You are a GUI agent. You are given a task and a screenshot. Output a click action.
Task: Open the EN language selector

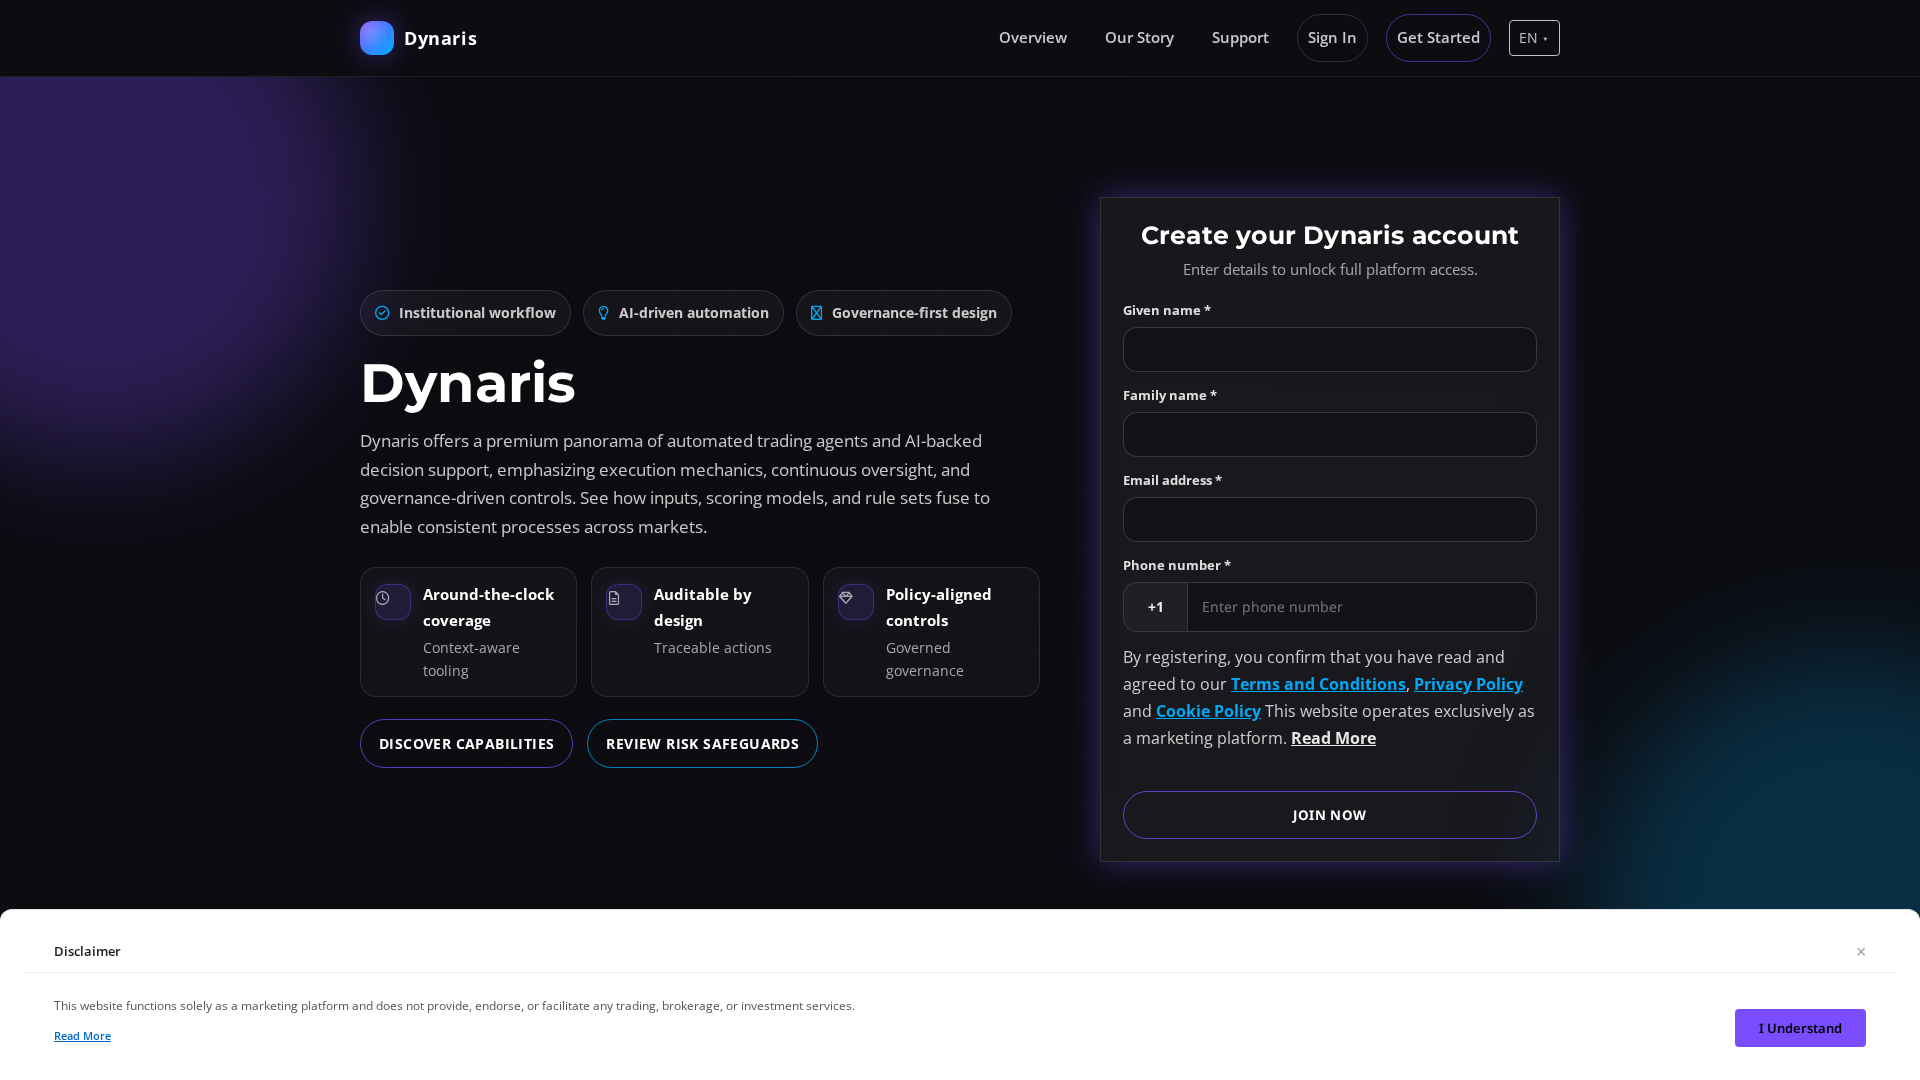click(x=1533, y=38)
